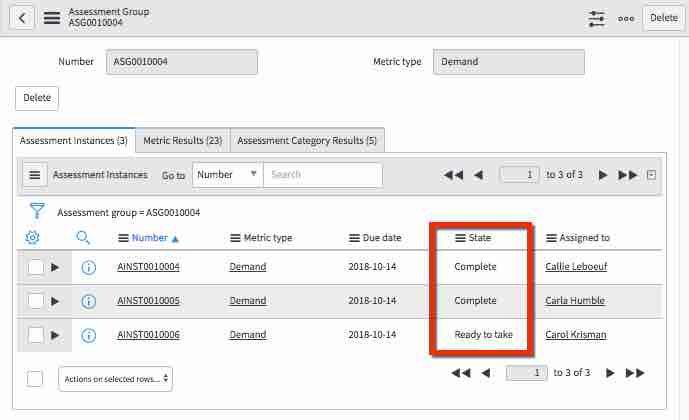This screenshot has width=689, height=420.
Task: Toggle the select-all checkbox below the list
Action: tap(35, 378)
